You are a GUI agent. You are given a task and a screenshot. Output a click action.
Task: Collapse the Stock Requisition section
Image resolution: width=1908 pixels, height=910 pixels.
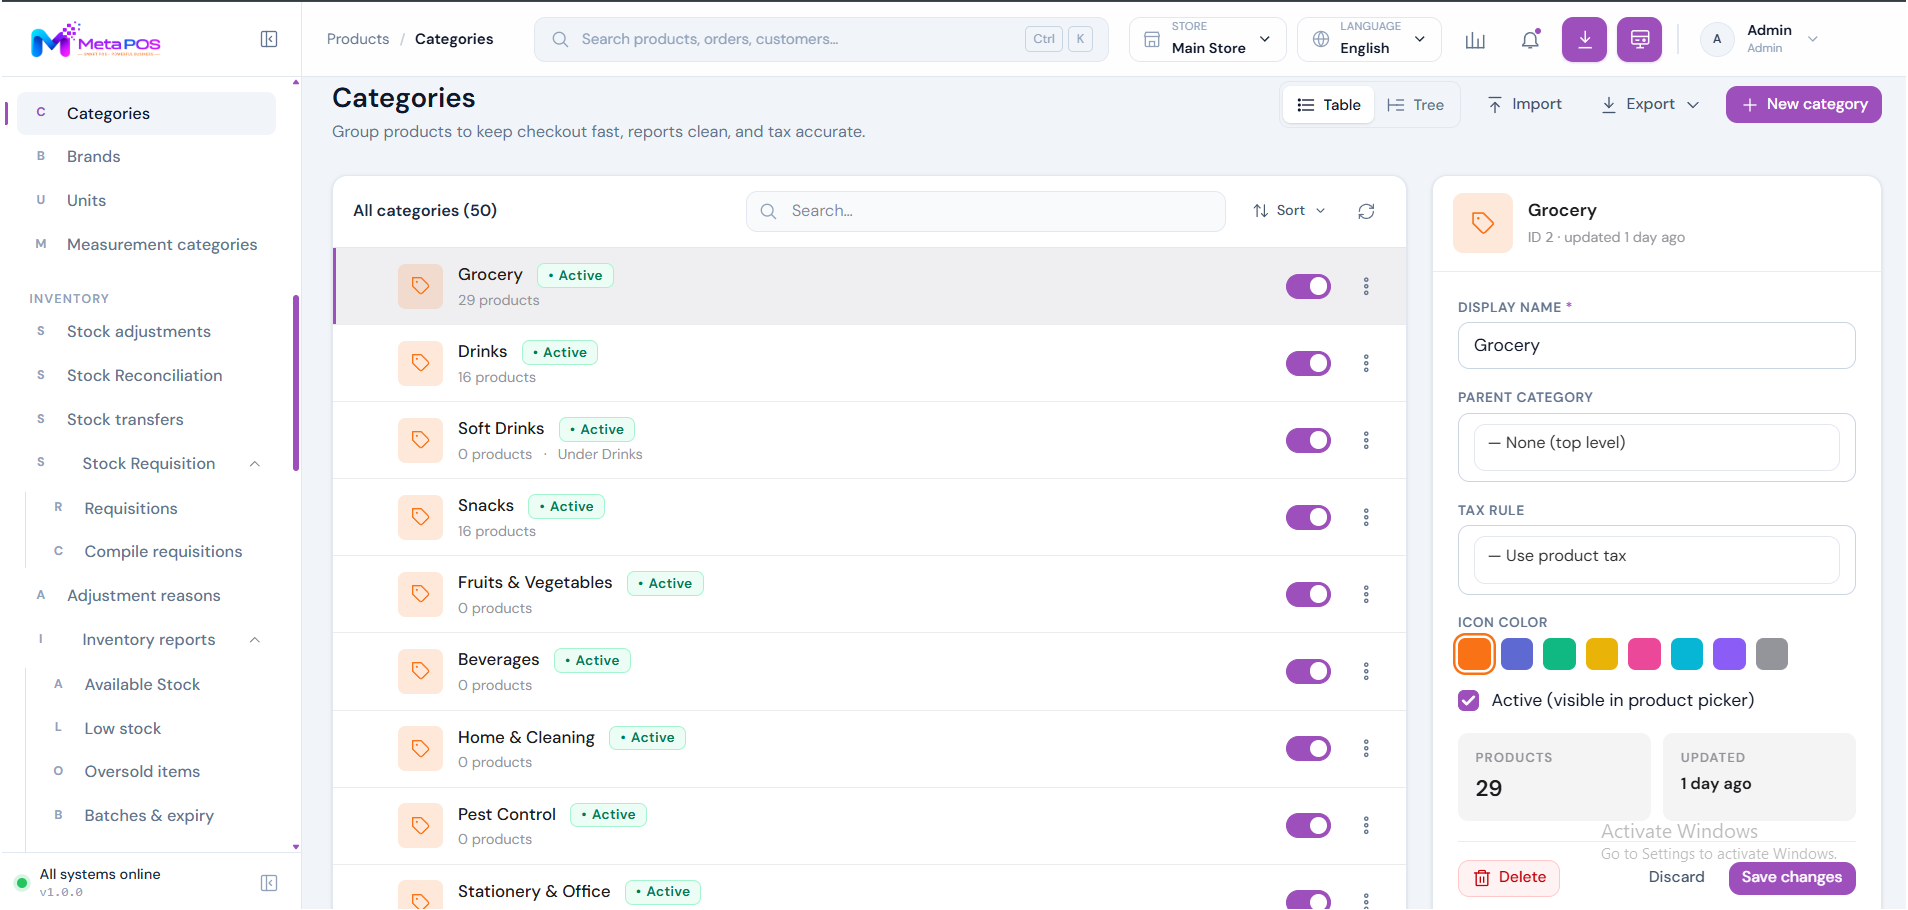pyautogui.click(x=255, y=464)
